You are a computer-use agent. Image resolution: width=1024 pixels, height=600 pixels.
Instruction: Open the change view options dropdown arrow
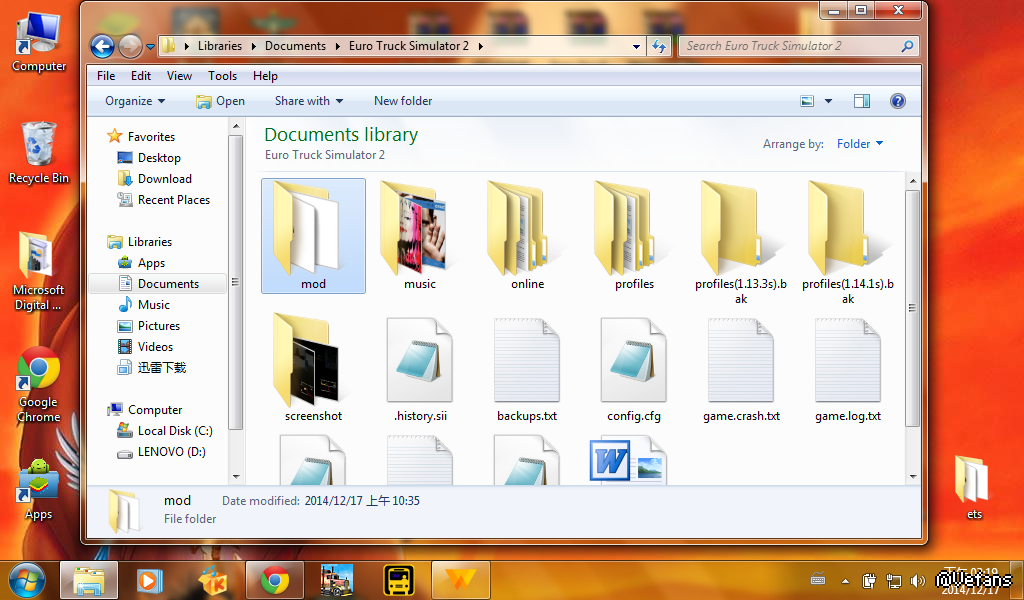pyautogui.click(x=829, y=101)
